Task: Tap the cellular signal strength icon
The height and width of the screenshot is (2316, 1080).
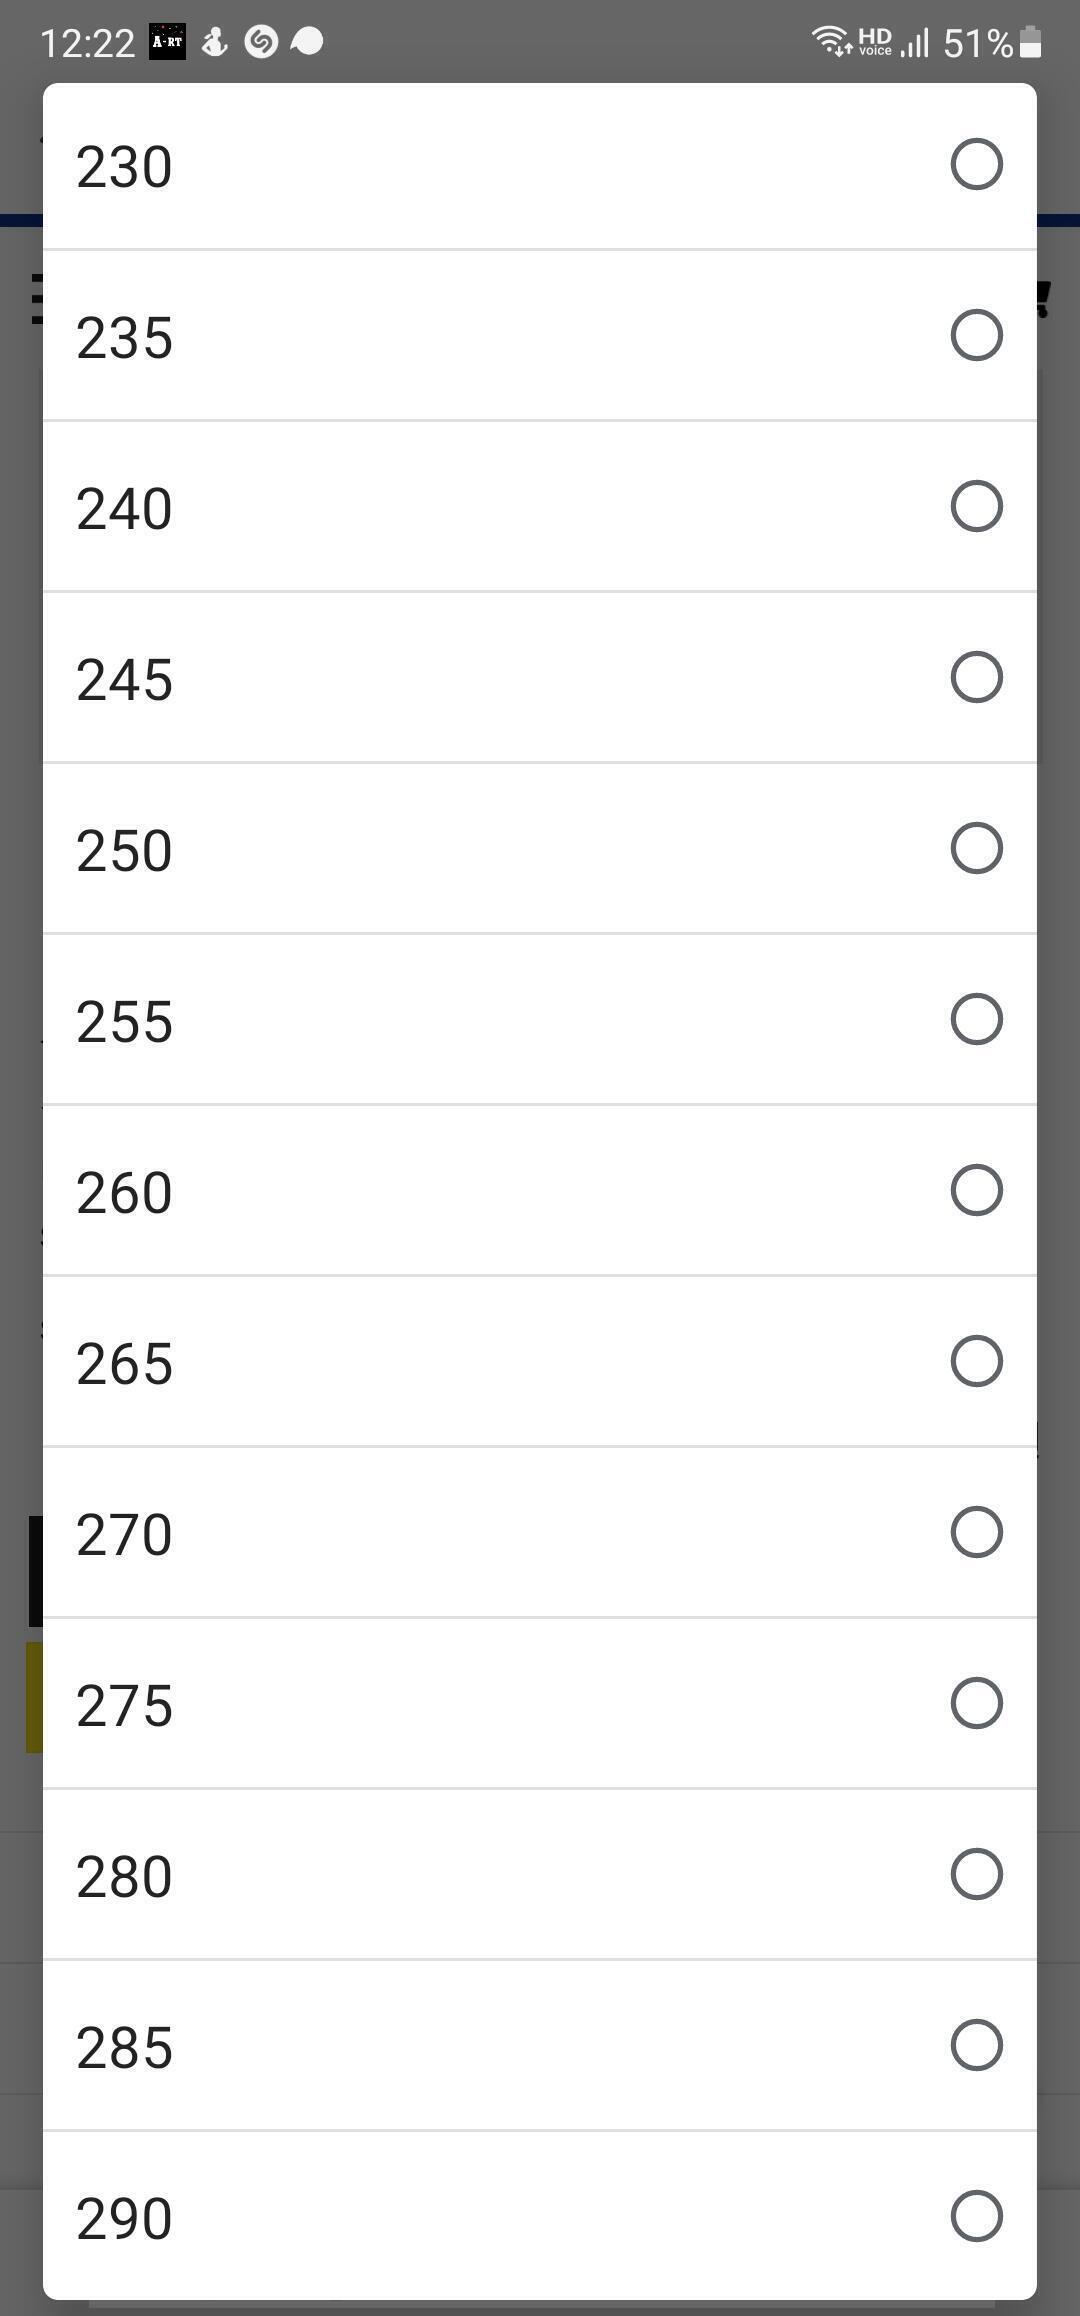Action: pyautogui.click(x=915, y=42)
